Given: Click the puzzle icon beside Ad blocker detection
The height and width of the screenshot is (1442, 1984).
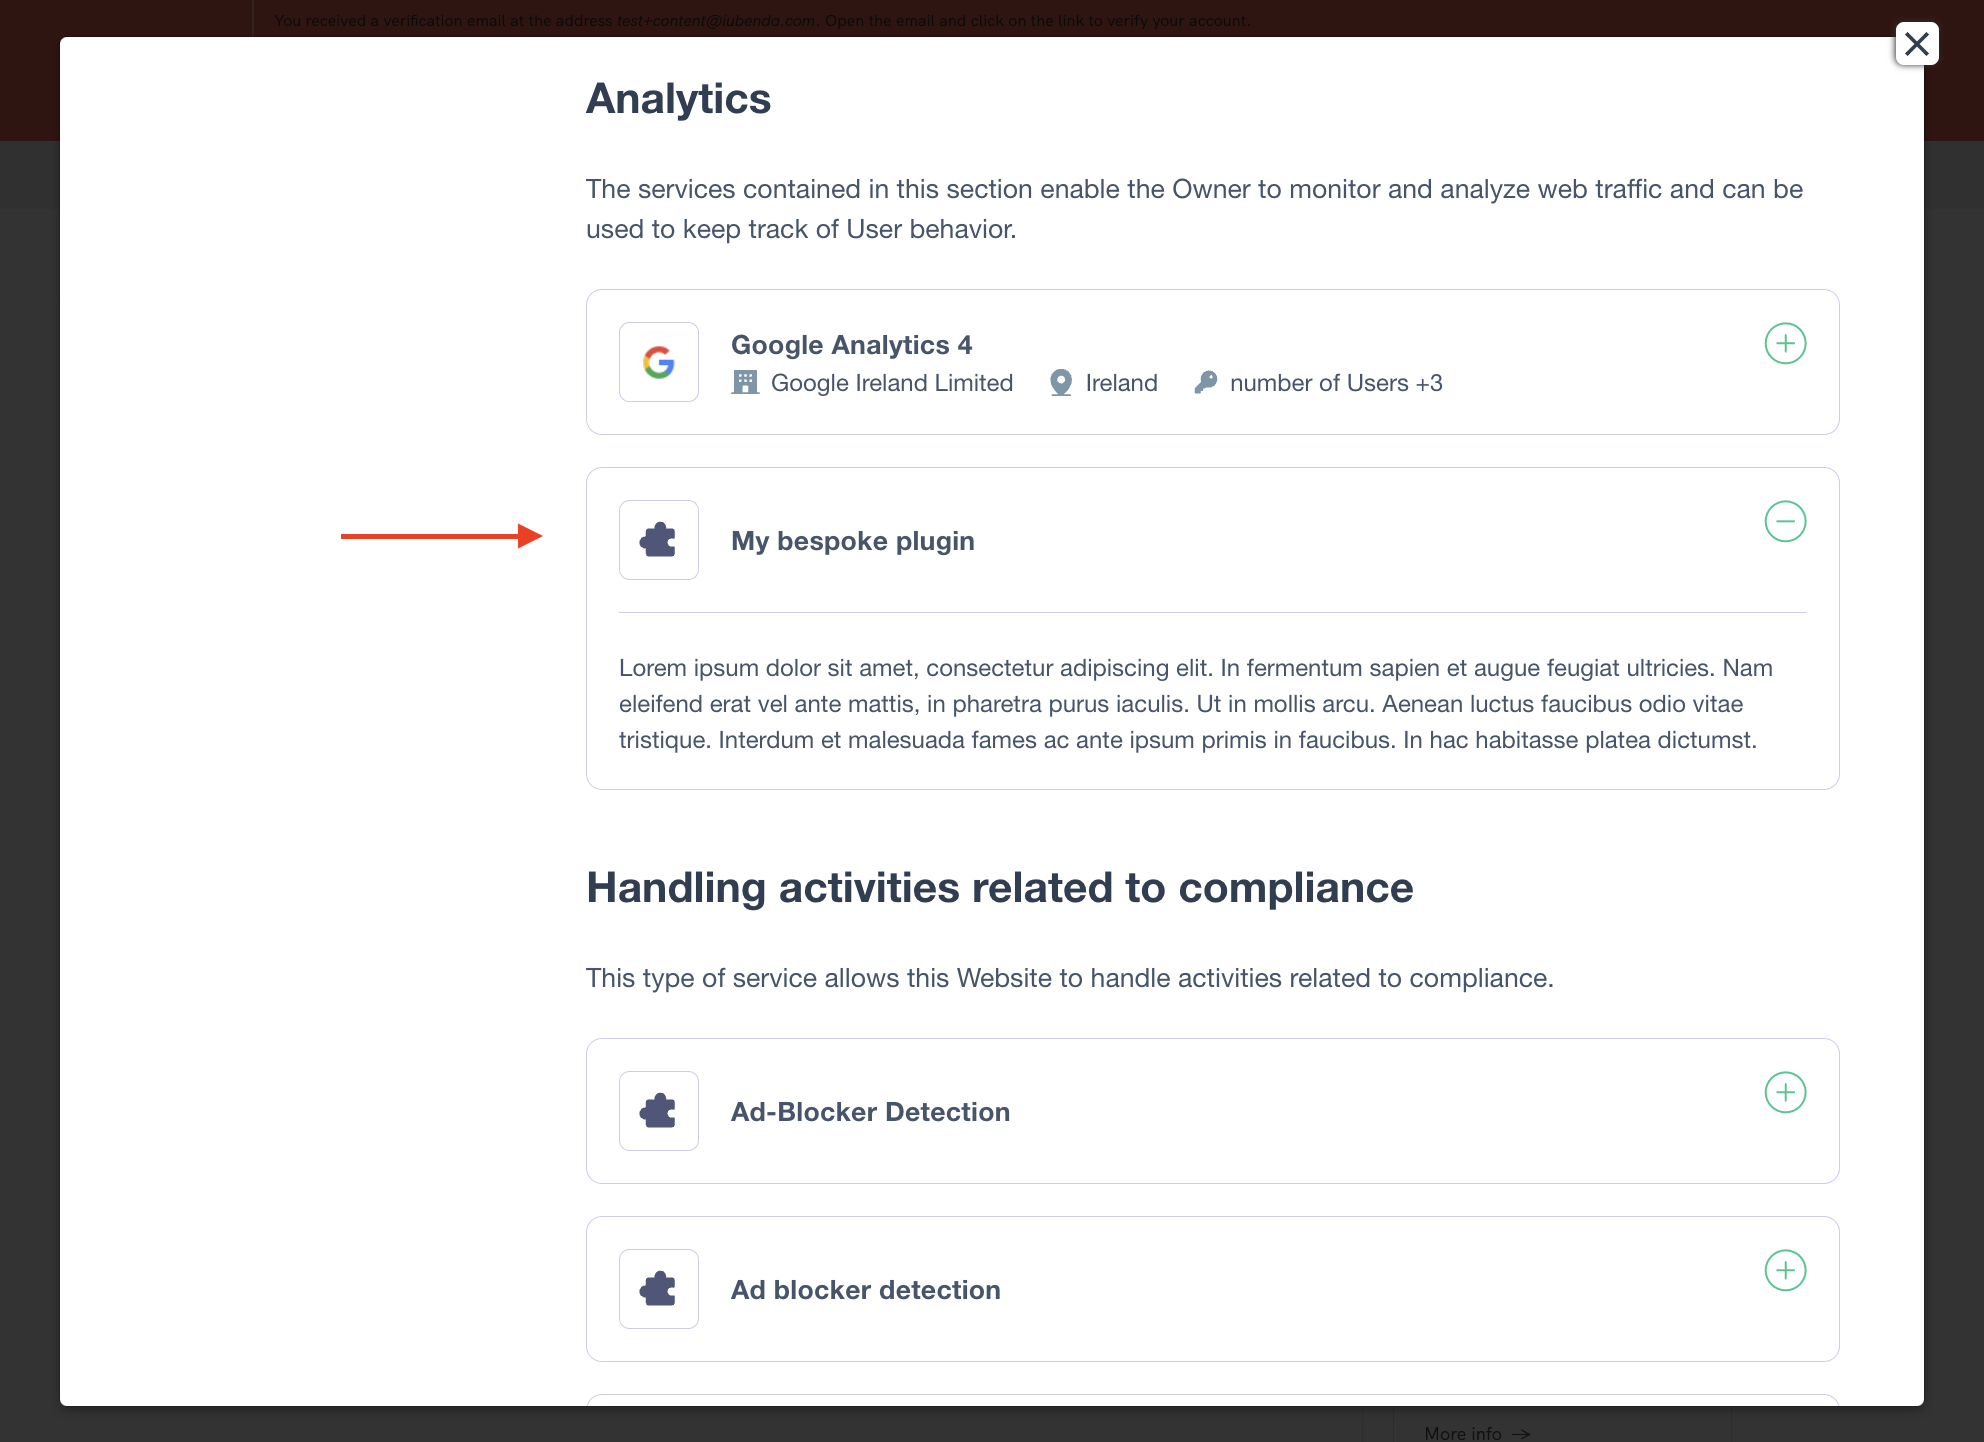Looking at the screenshot, I should click(658, 1289).
